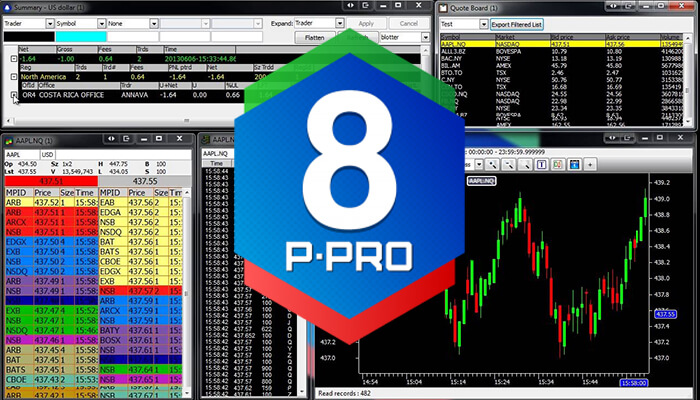
Task: Click the AAPL.NQ Level 2 window title icon
Action: (9, 141)
